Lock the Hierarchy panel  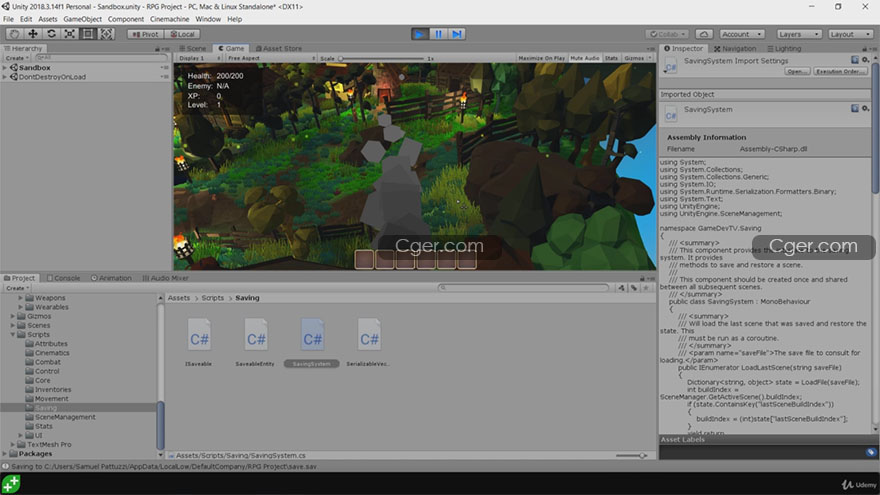click(x=157, y=49)
